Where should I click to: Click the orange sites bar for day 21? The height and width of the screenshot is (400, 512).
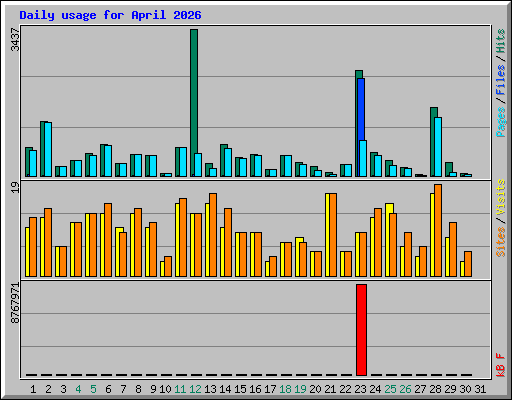point(333,235)
